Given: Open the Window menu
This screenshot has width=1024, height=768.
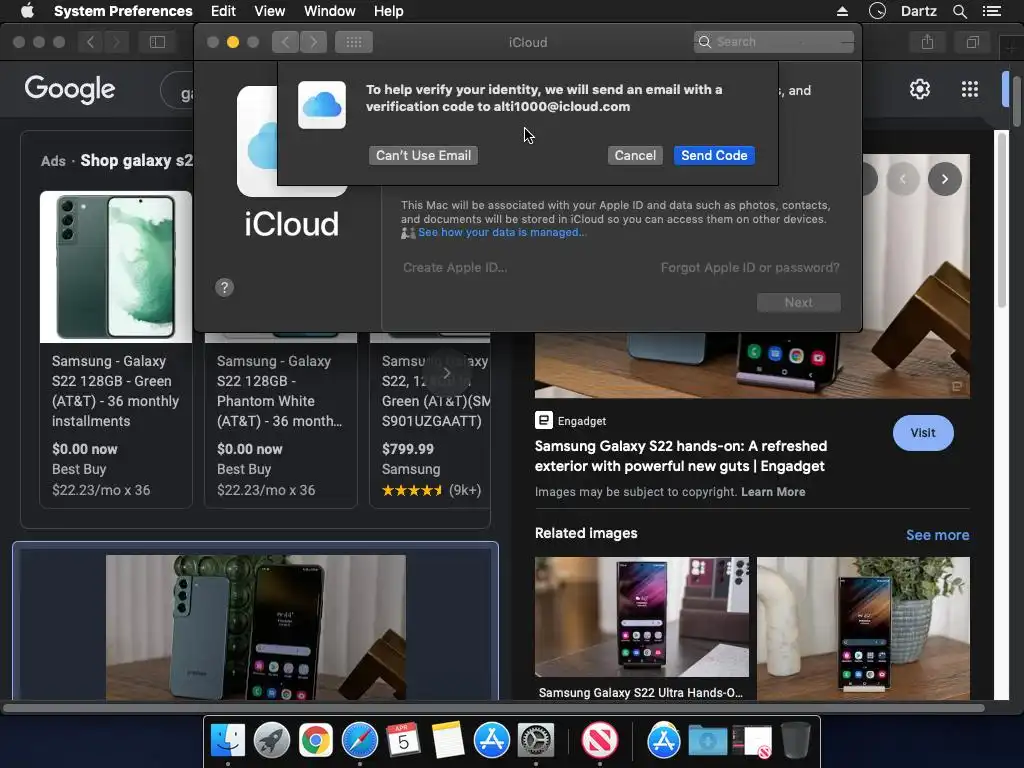Looking at the screenshot, I should [330, 11].
